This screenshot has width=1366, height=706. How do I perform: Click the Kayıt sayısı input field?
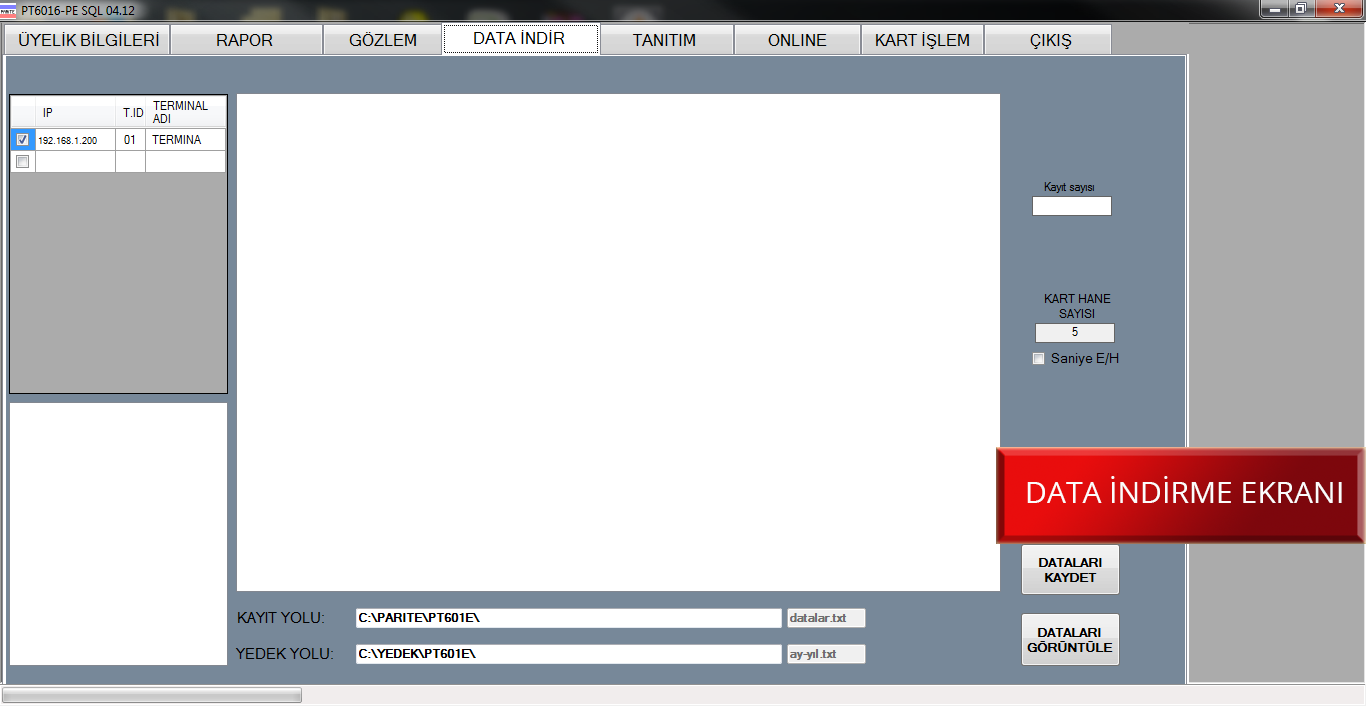[1071, 206]
